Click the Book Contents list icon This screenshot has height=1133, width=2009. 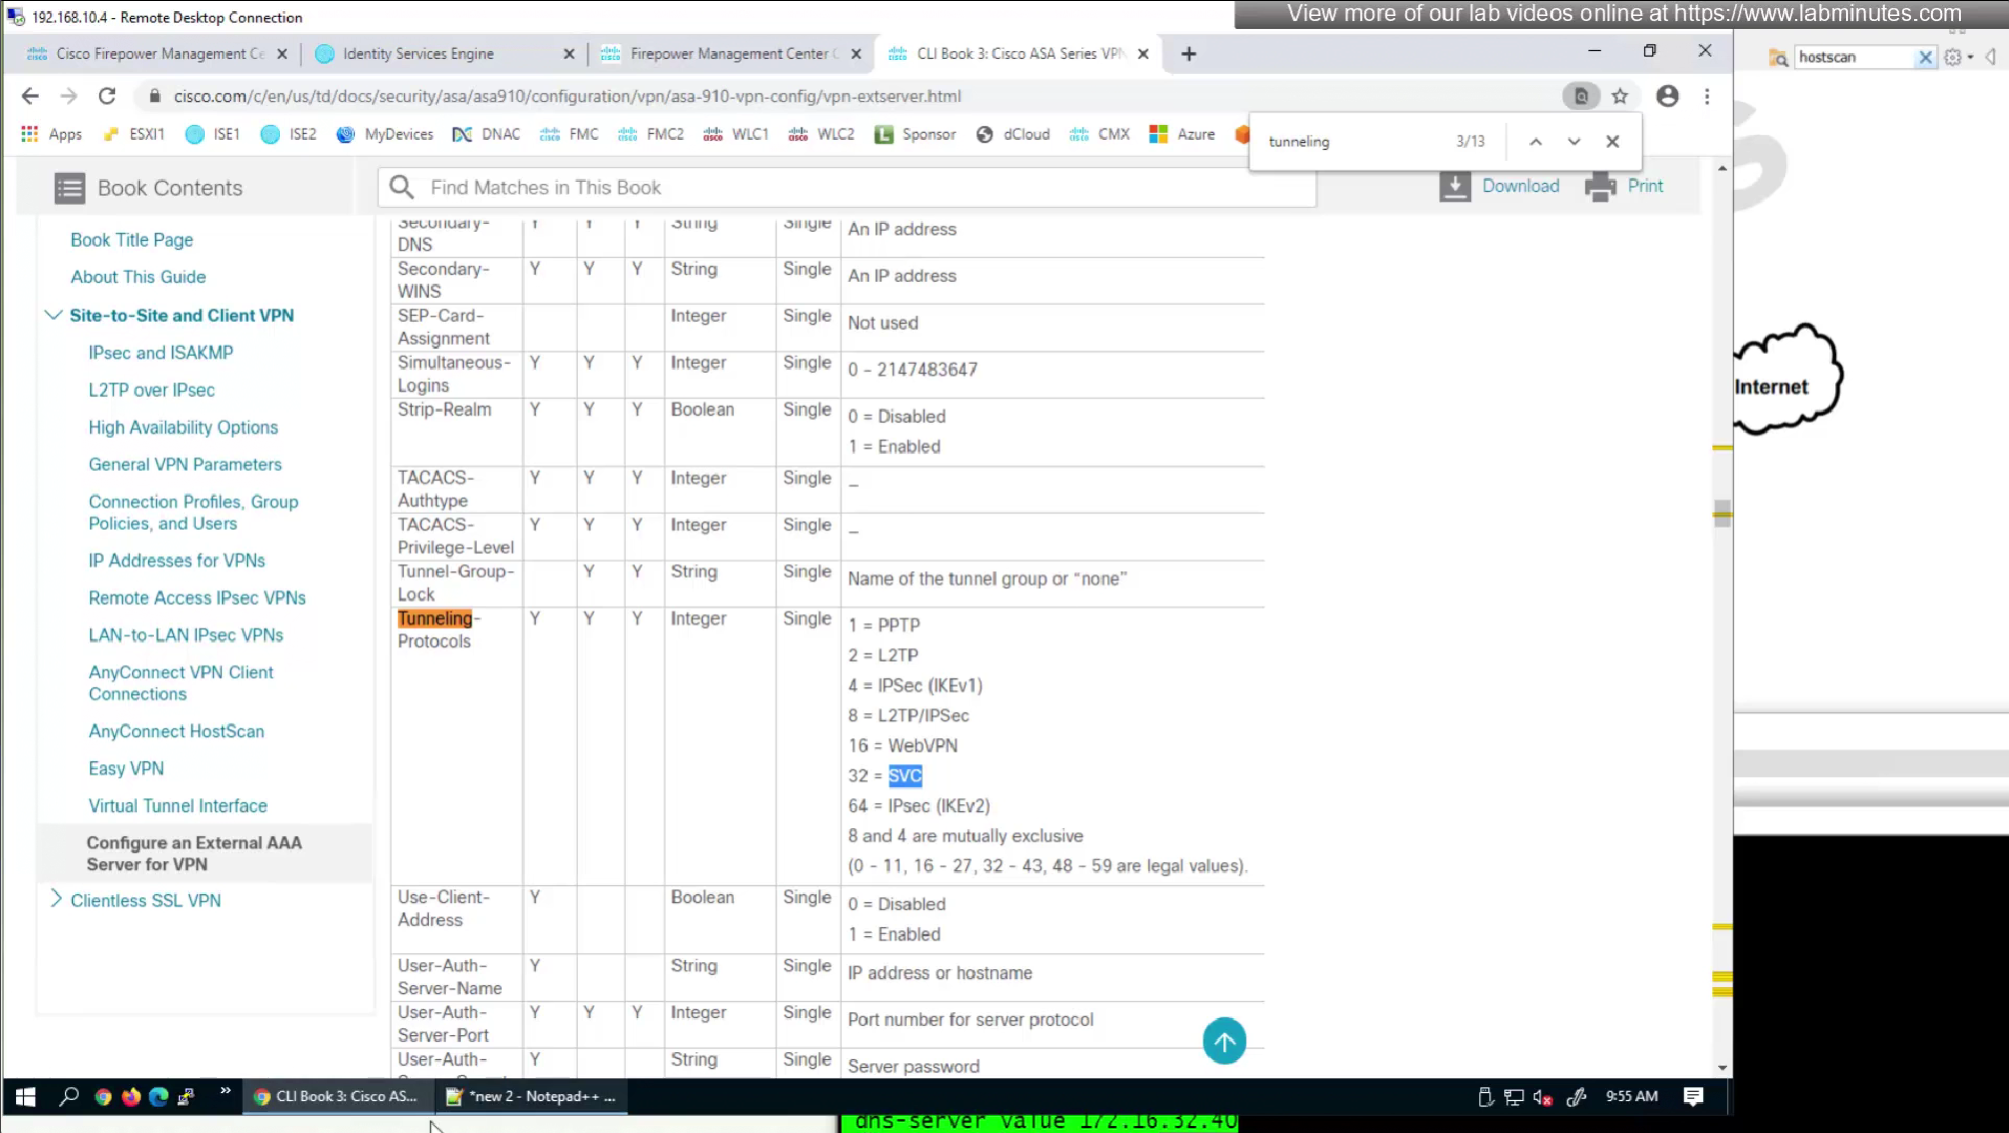(69, 188)
